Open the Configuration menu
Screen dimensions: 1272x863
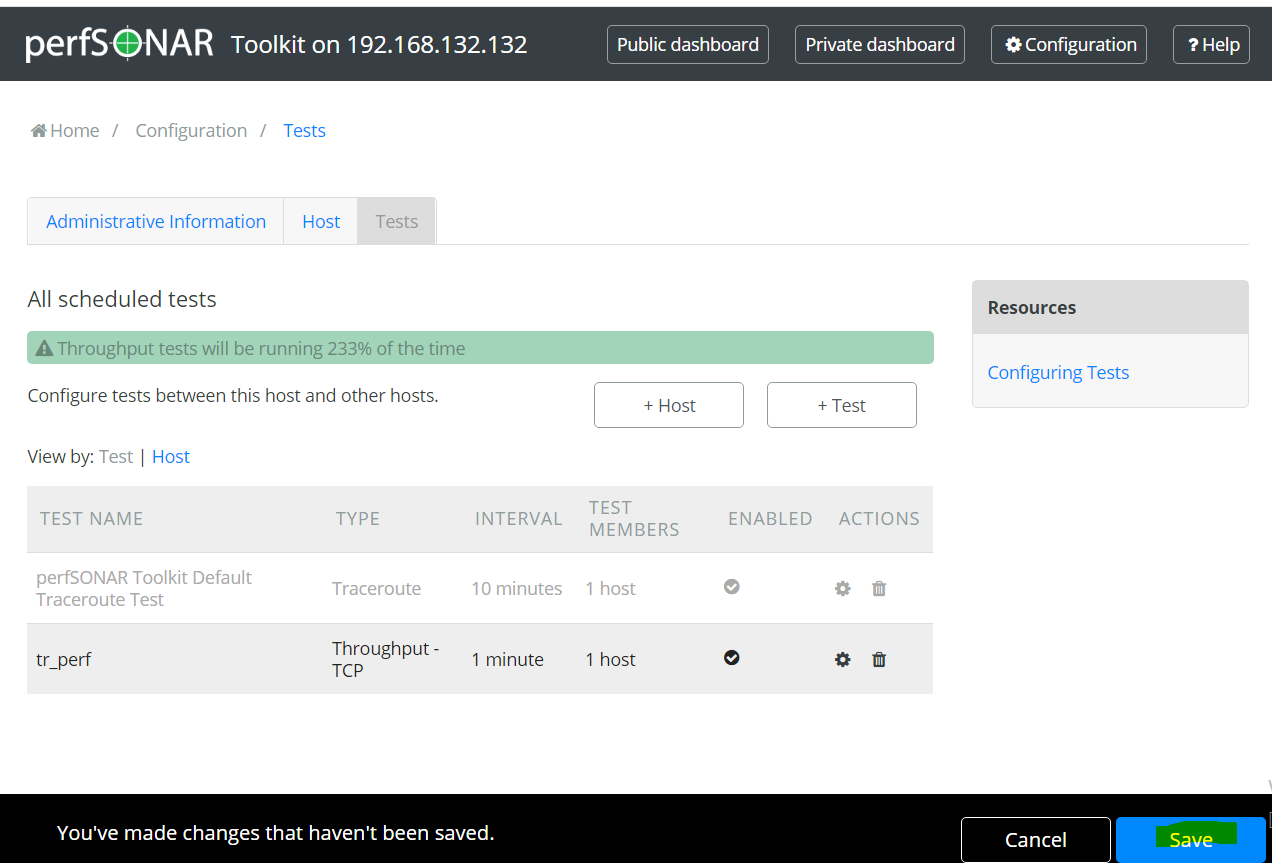(x=1069, y=44)
